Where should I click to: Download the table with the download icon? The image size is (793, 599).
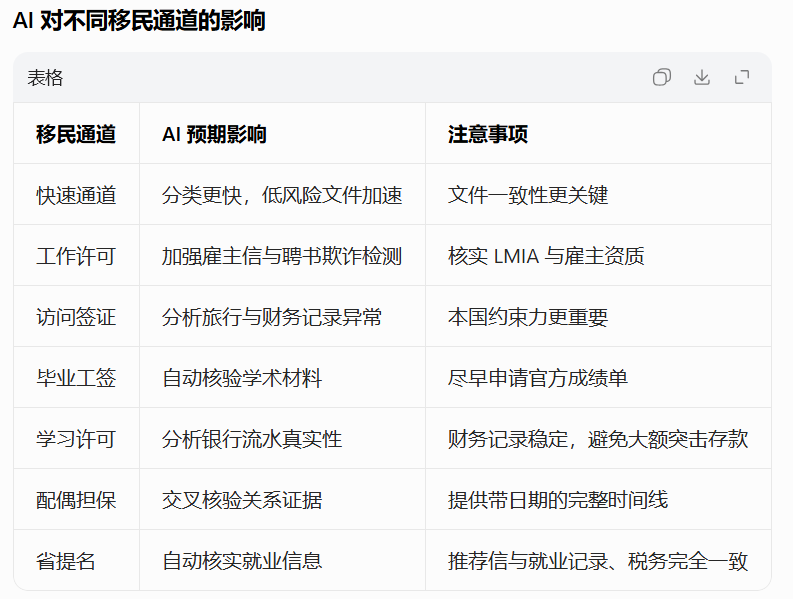[x=702, y=78]
